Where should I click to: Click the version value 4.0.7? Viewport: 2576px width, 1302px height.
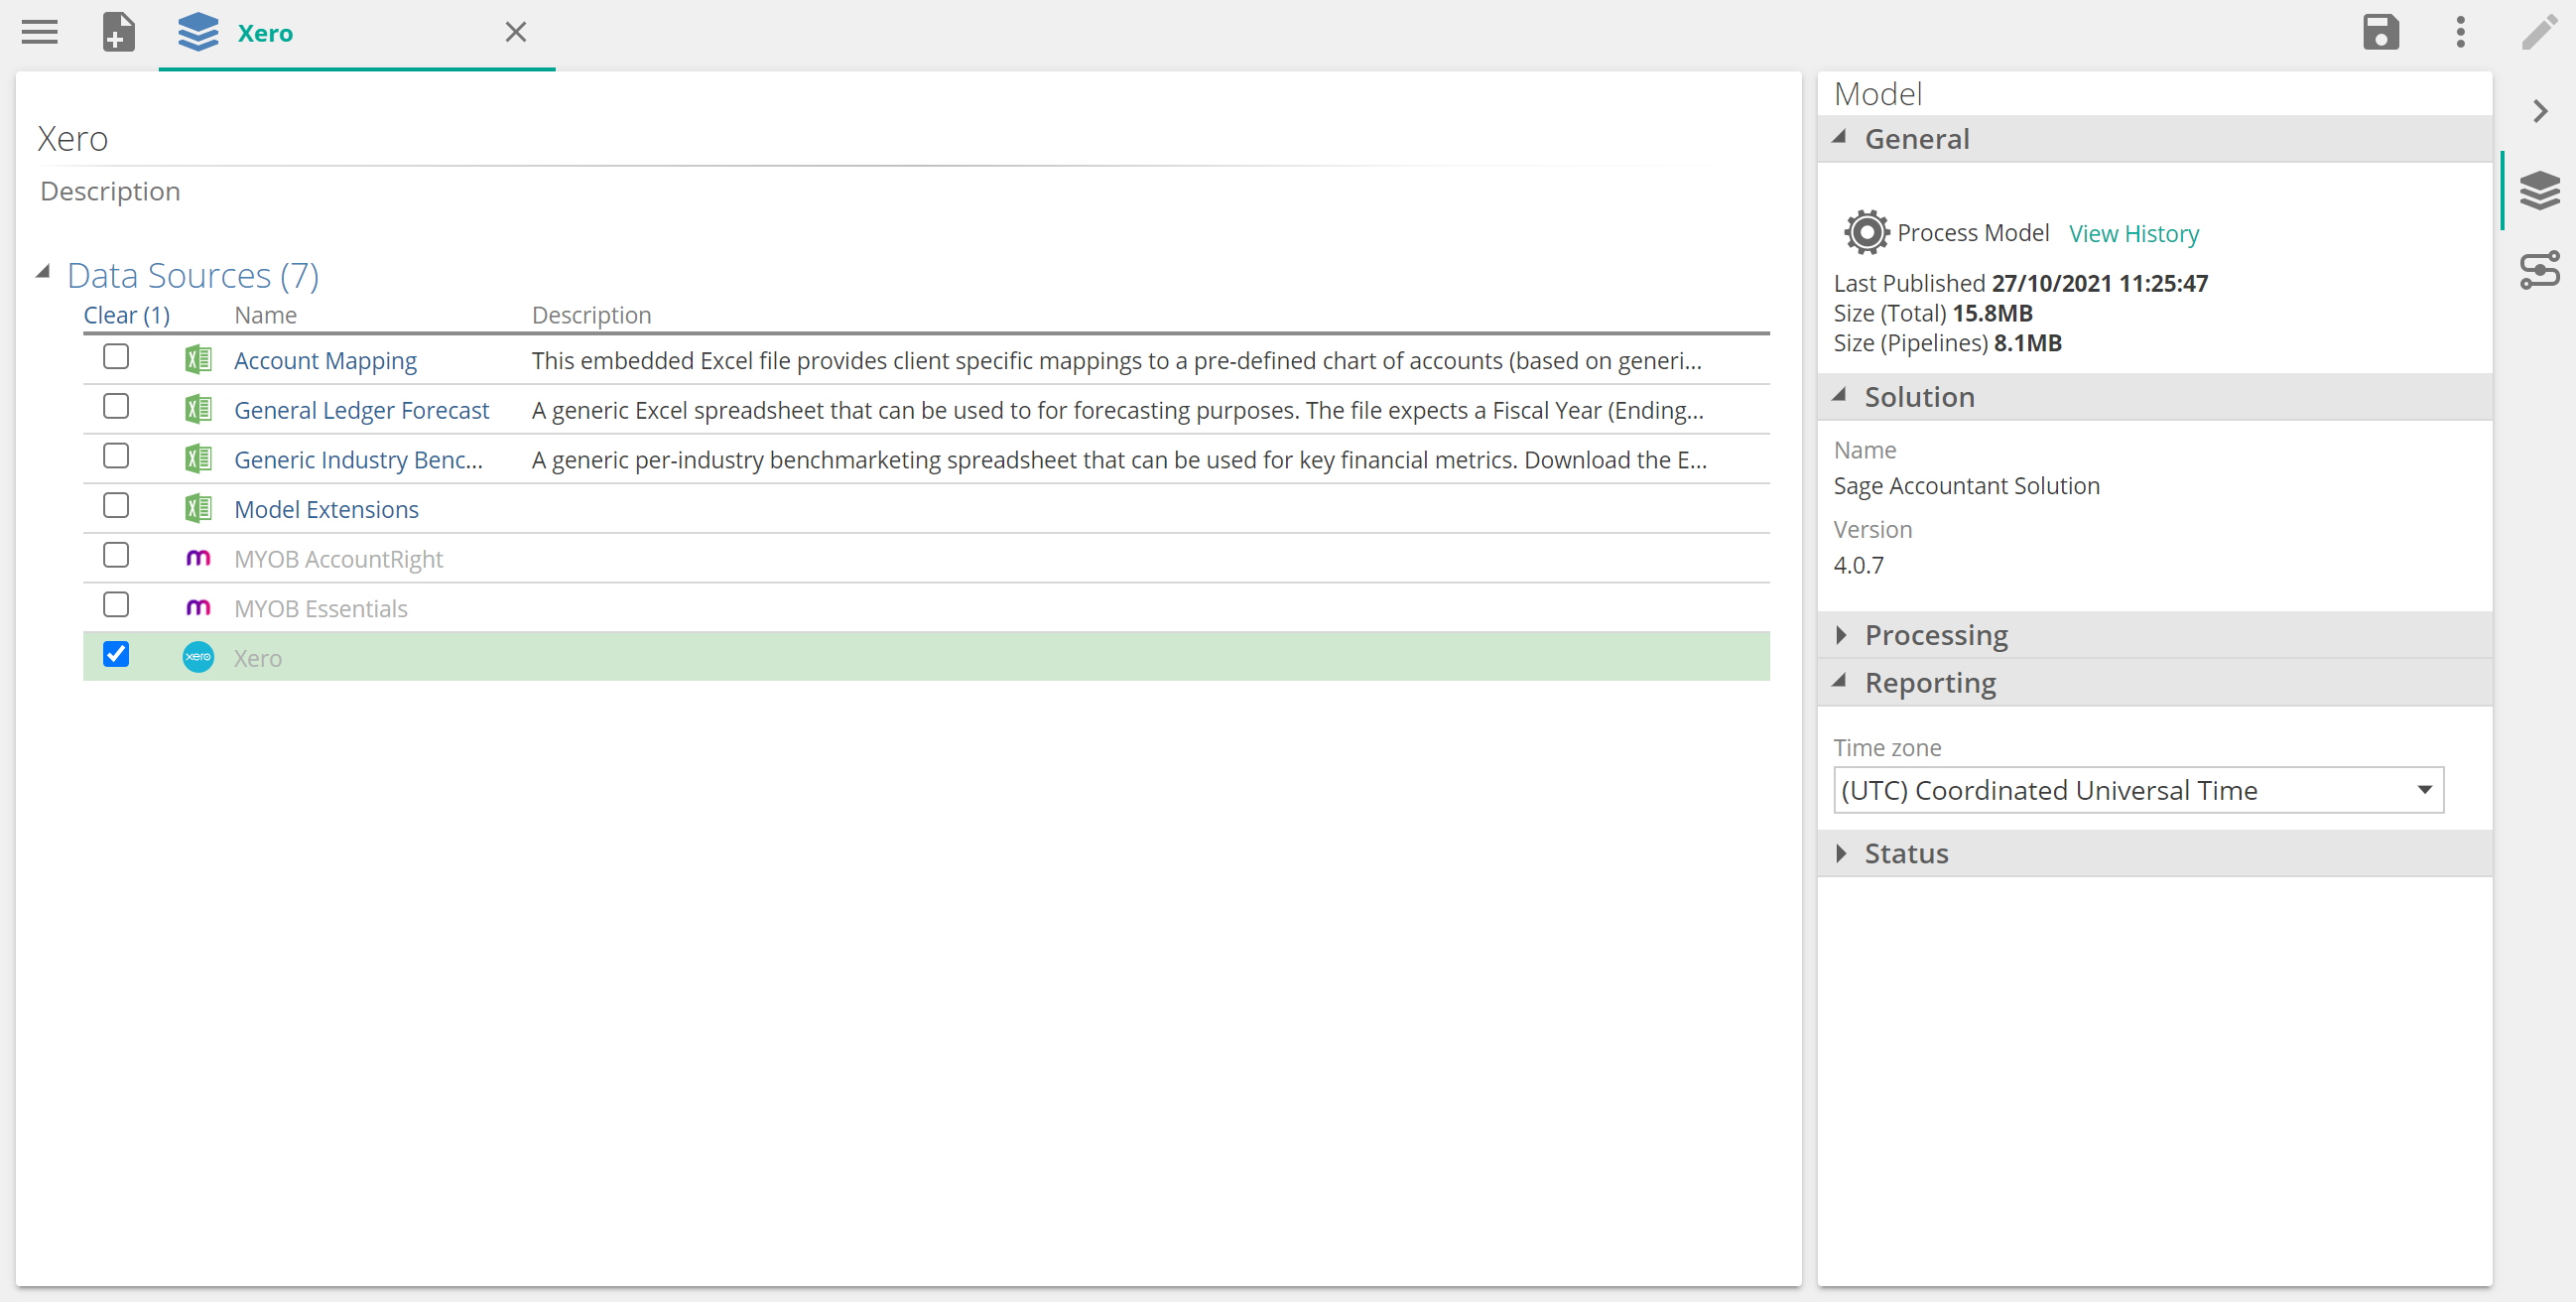[x=1858, y=565]
